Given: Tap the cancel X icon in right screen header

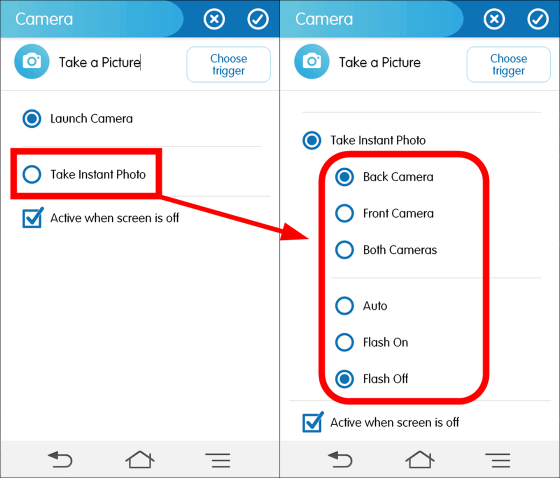Looking at the screenshot, I should tap(494, 19).
